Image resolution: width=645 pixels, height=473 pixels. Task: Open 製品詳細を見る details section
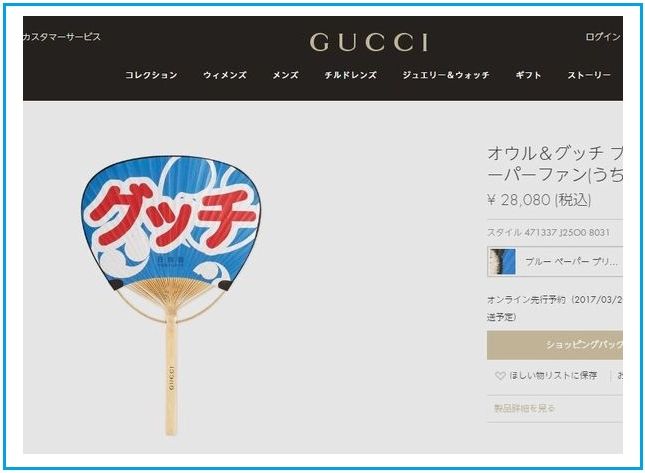coord(524,408)
